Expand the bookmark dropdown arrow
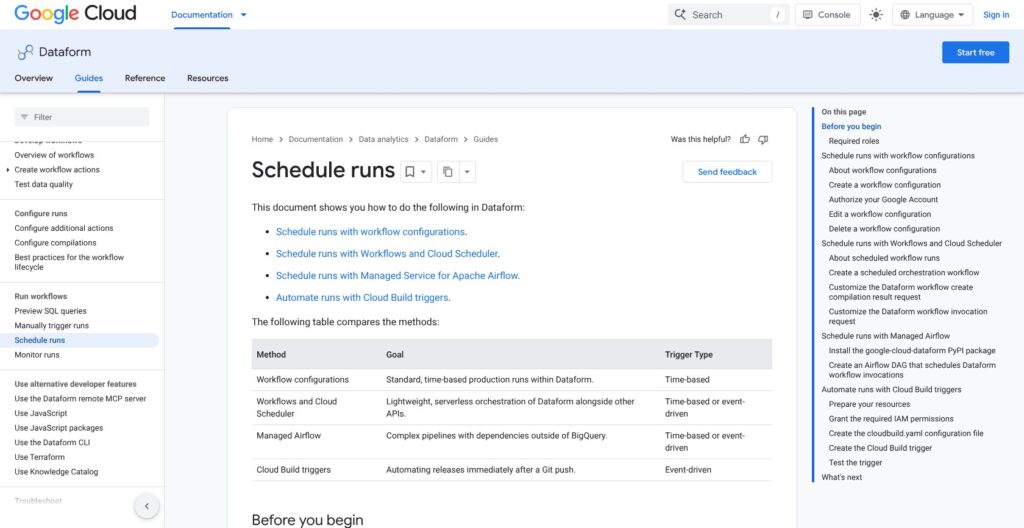 (x=423, y=172)
